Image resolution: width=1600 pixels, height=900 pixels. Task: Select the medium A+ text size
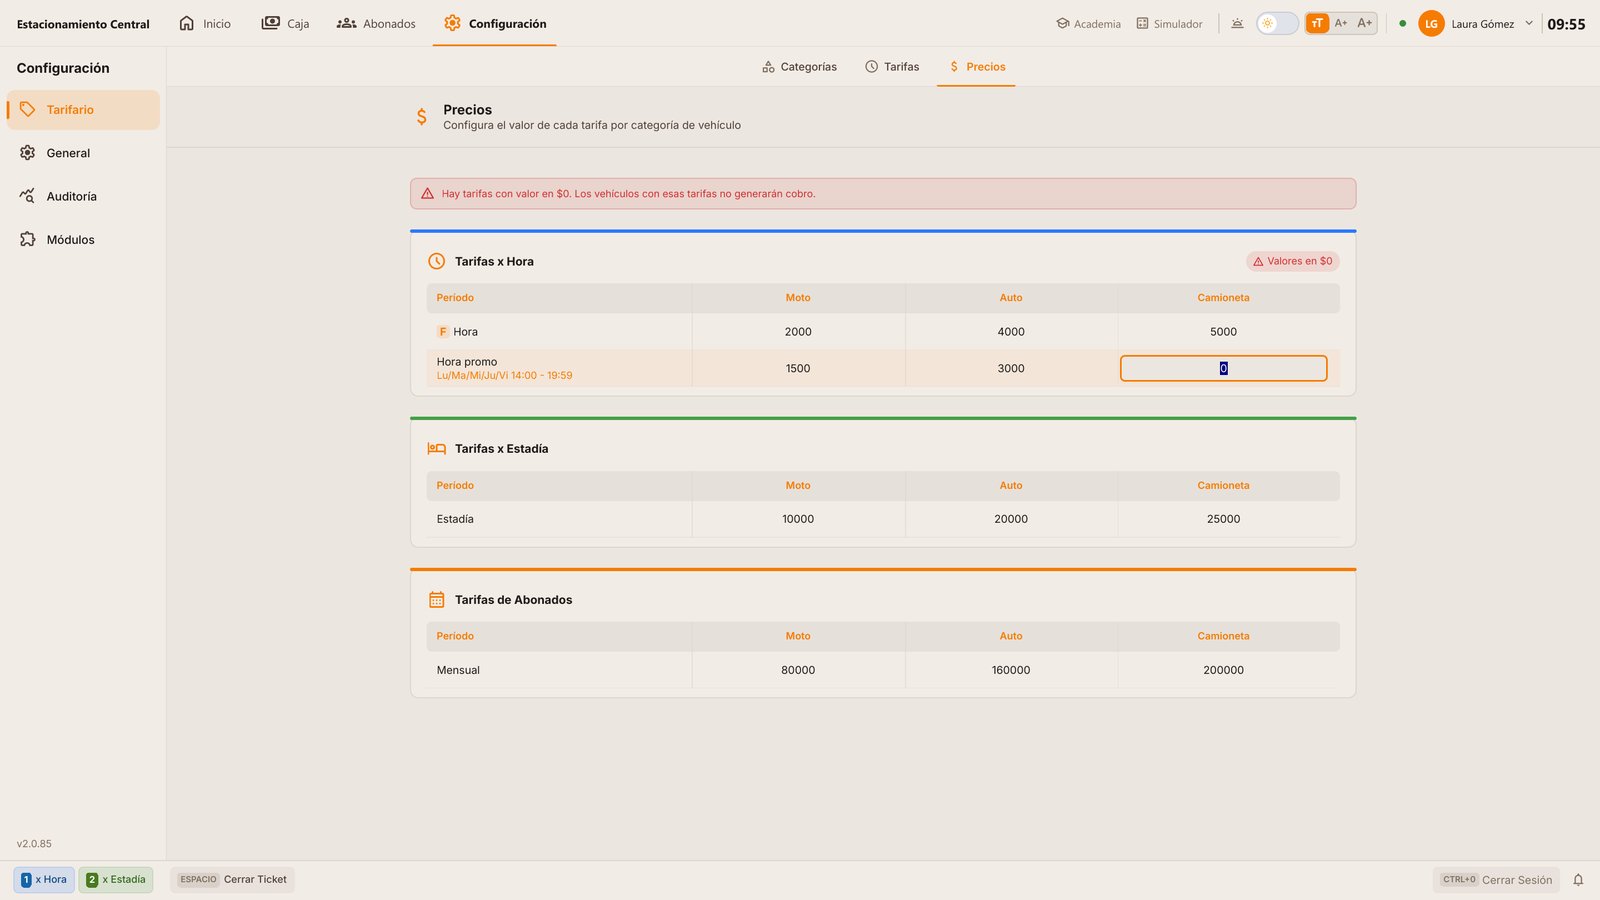(x=1341, y=23)
